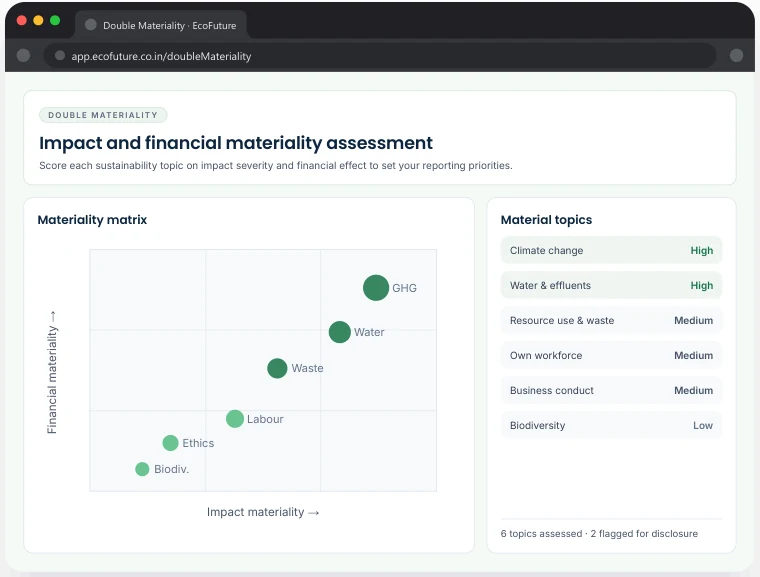The image size is (760, 577).
Task: Click the 'GHG' label in the matrix
Action: point(404,288)
